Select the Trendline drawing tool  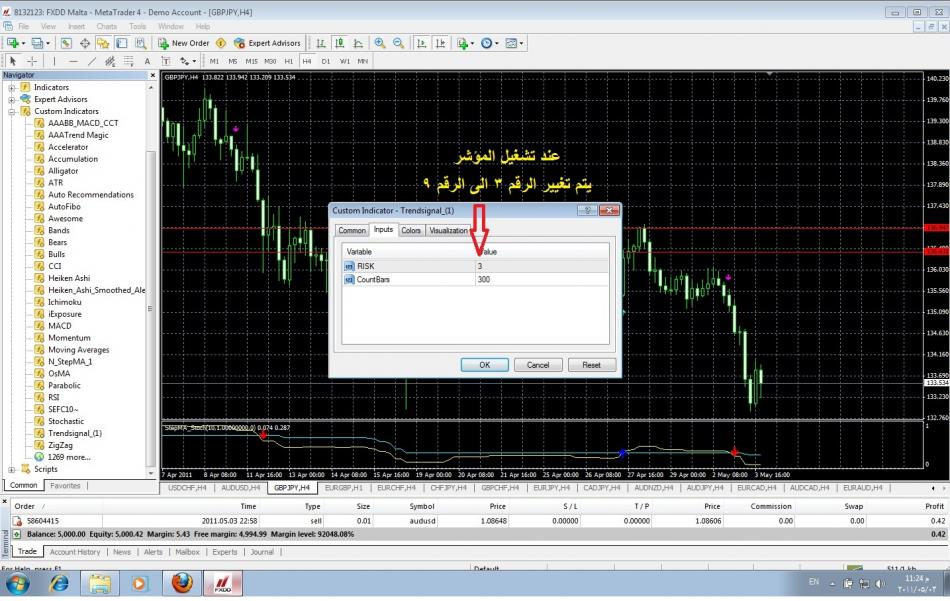point(91,61)
